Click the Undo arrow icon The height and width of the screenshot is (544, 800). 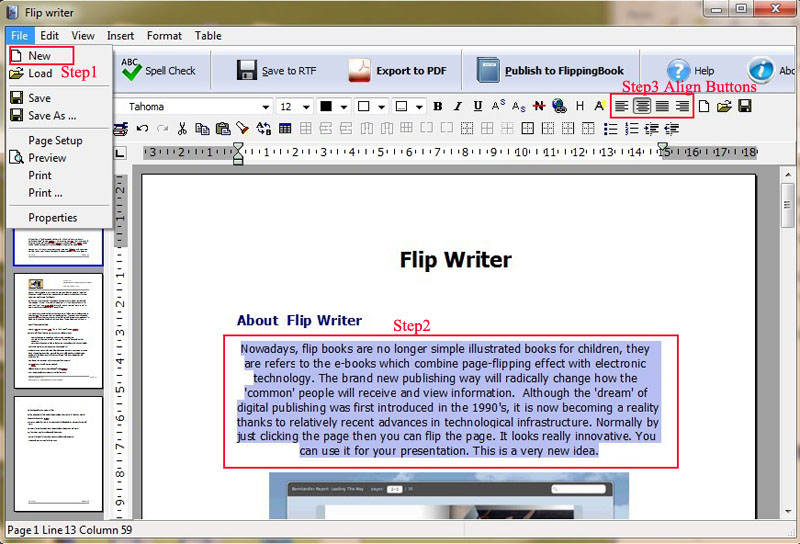[x=142, y=128]
